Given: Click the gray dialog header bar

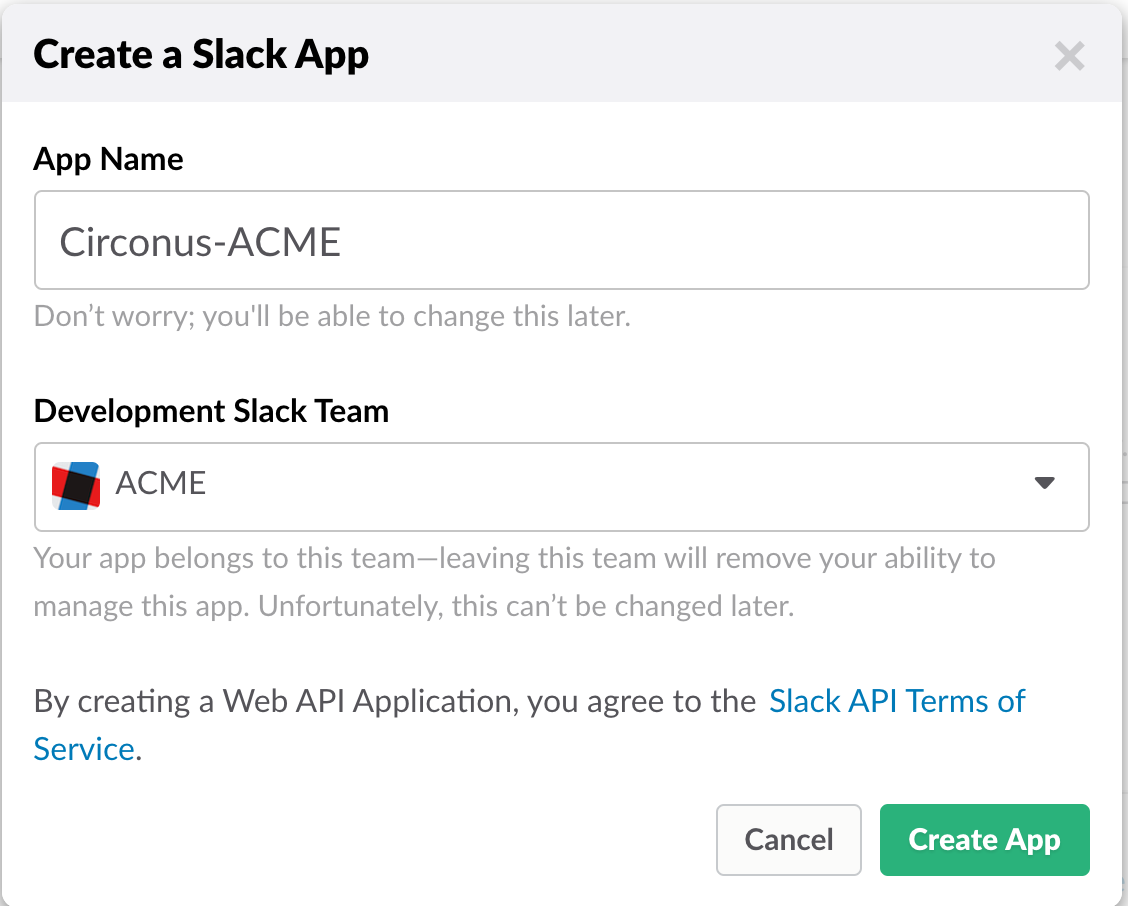Looking at the screenshot, I should (x=700, y=55).
